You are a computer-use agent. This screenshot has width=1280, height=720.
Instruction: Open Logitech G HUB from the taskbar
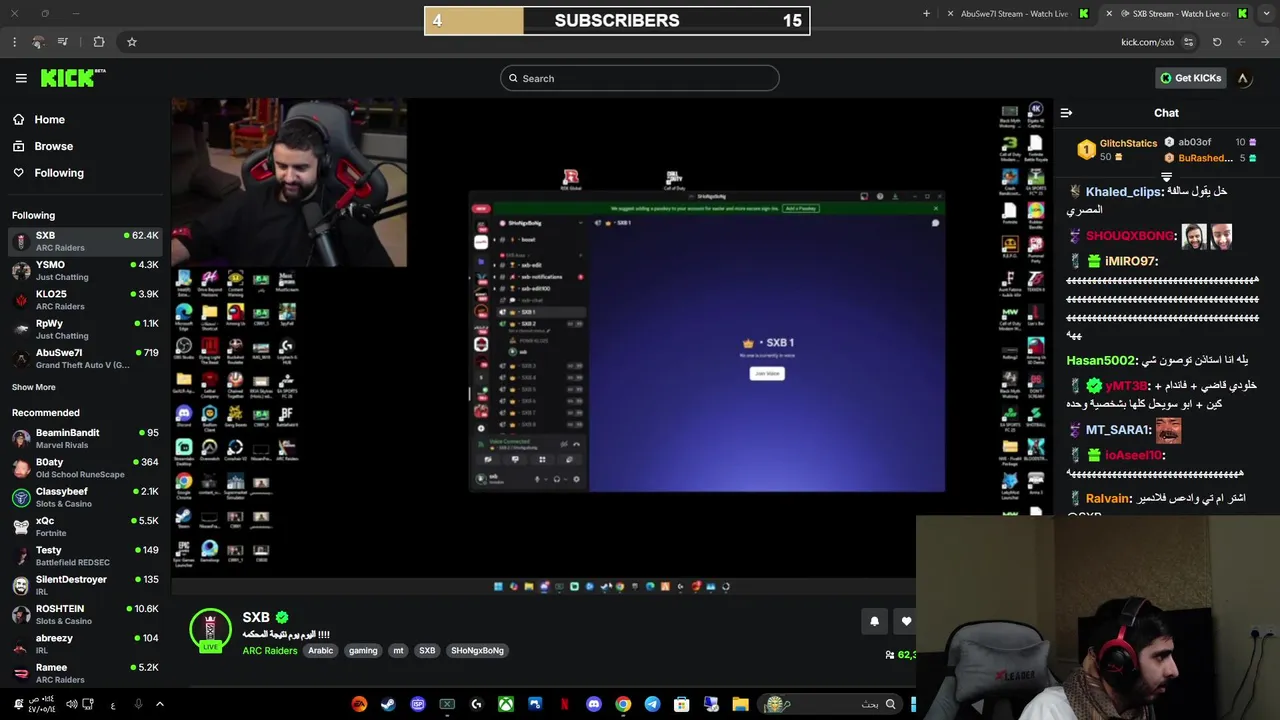pos(476,704)
